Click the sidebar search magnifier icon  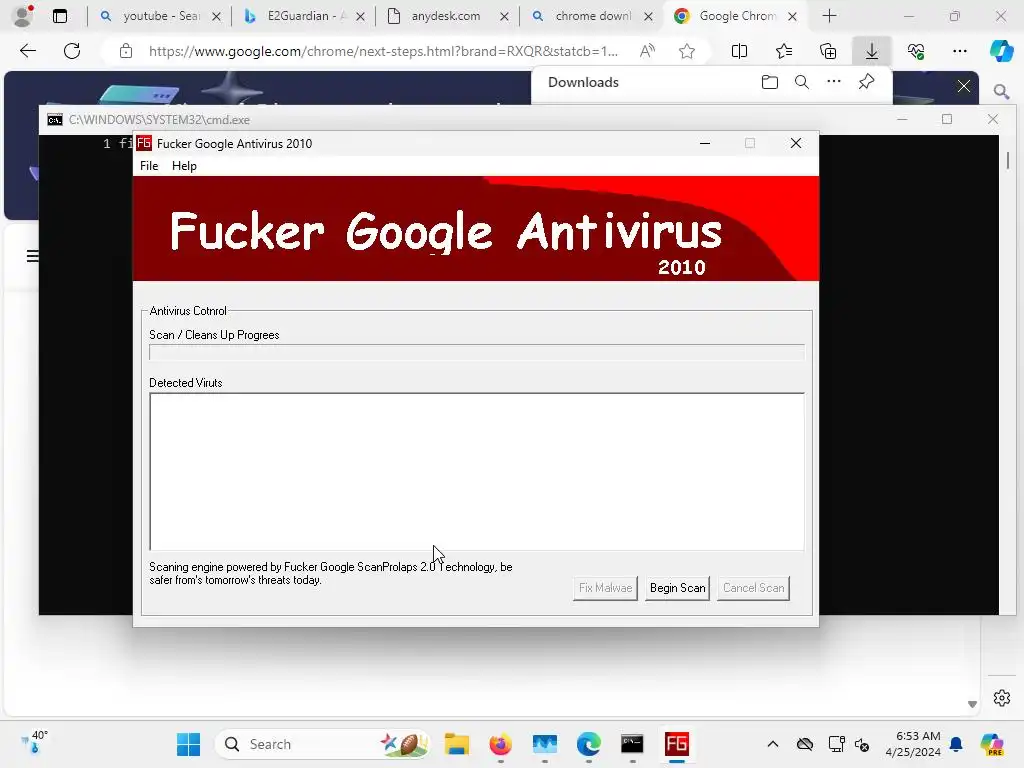(x=1001, y=91)
